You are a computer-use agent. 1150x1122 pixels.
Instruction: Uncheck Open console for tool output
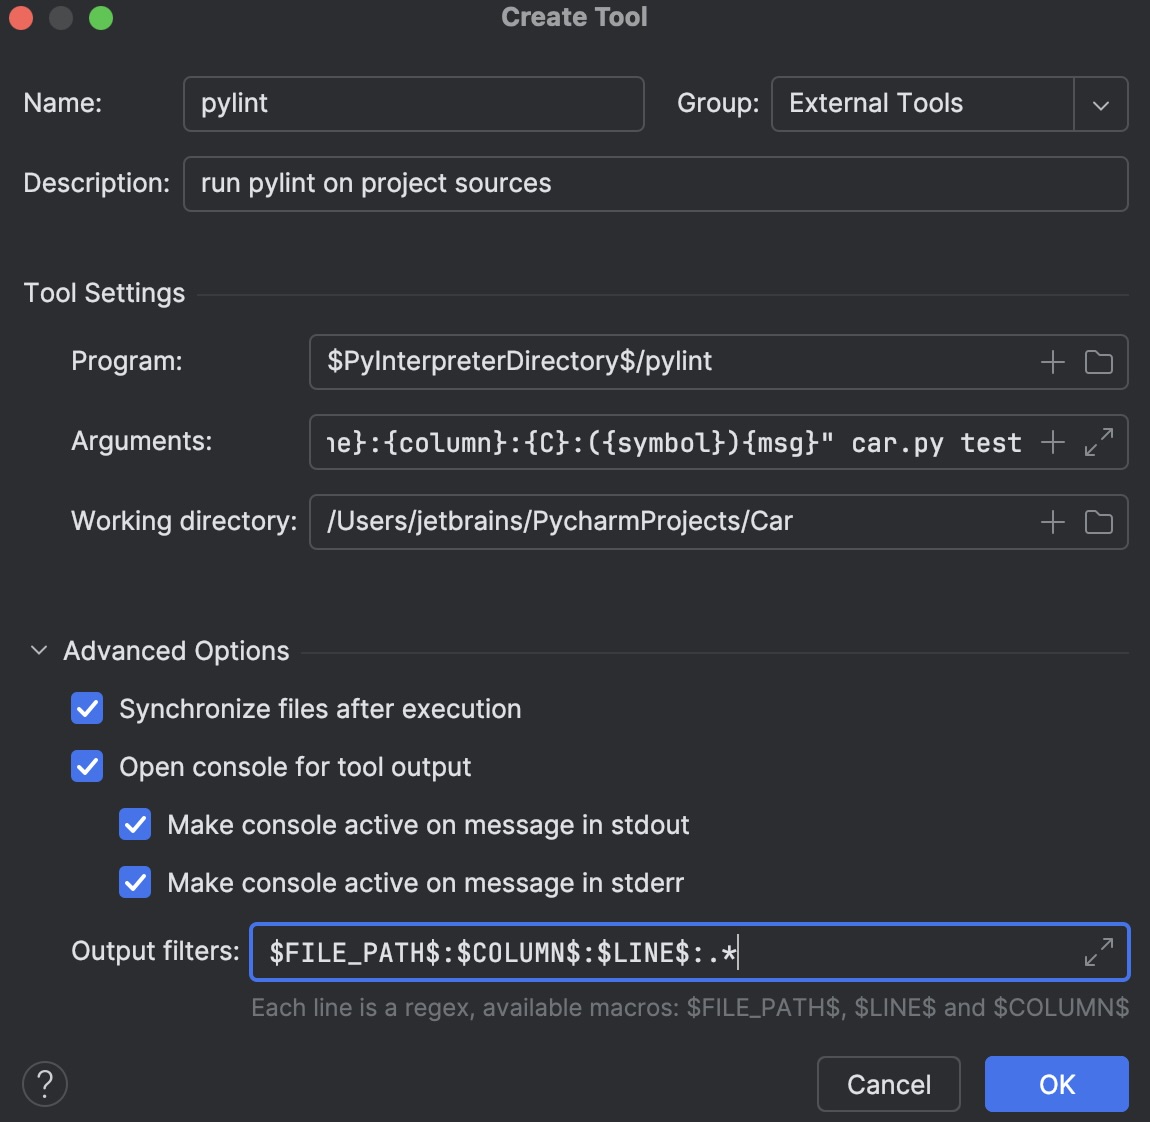point(87,766)
